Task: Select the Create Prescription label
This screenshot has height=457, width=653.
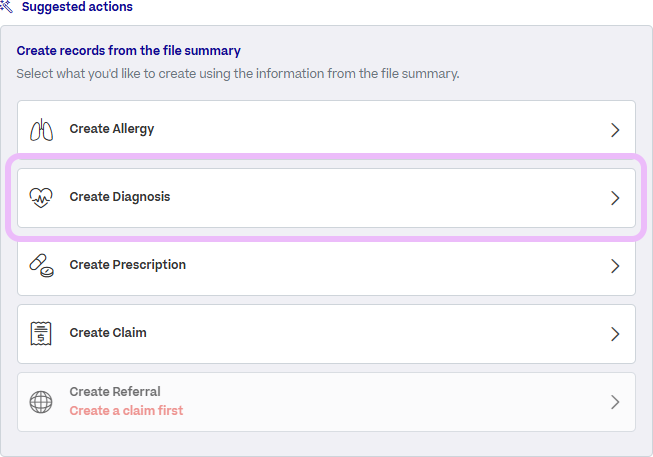Action: pyautogui.click(x=127, y=265)
